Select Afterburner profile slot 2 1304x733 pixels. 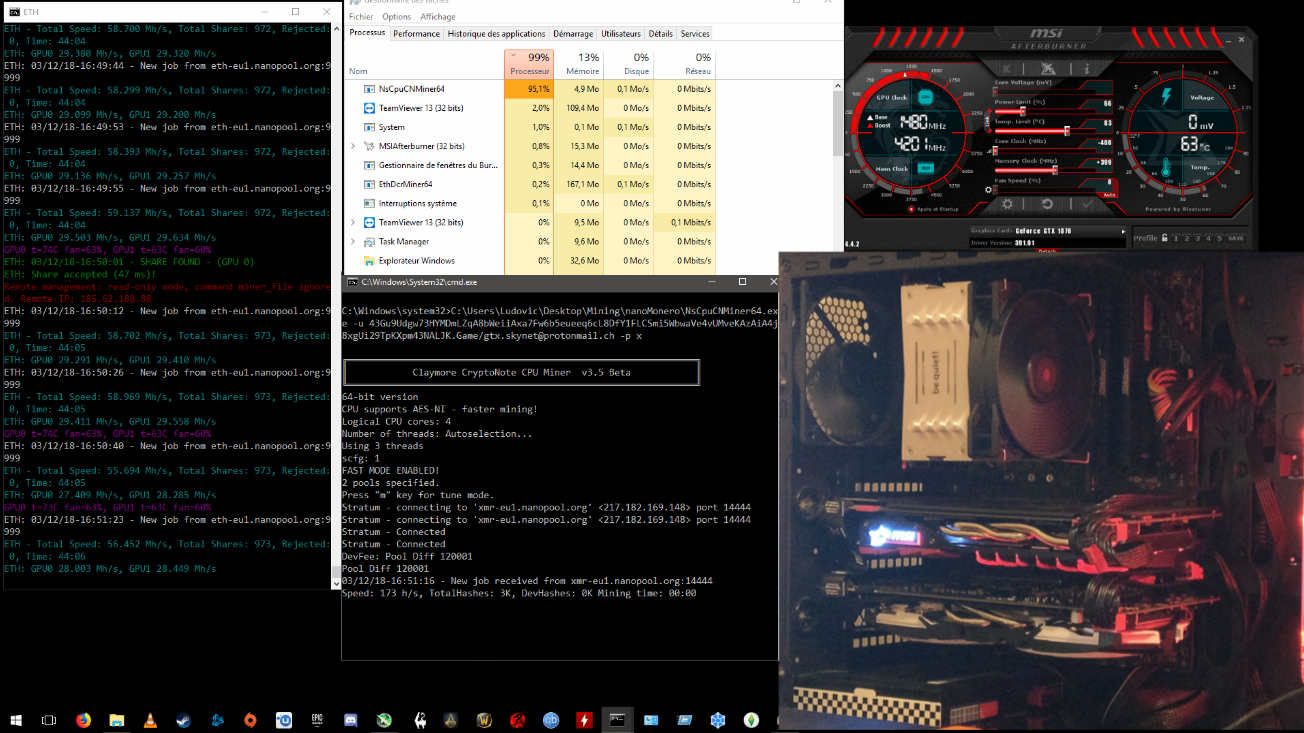(1187, 238)
